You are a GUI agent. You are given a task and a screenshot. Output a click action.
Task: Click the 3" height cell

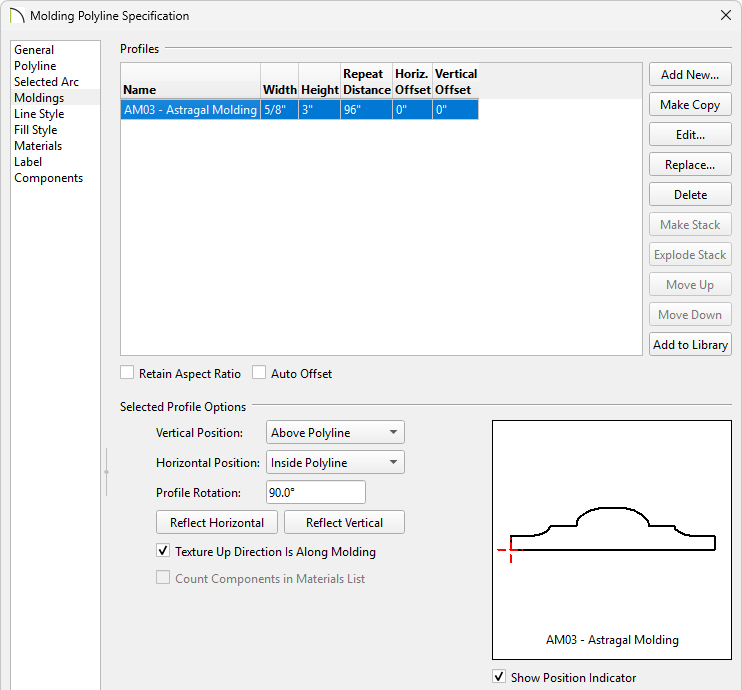(x=319, y=110)
